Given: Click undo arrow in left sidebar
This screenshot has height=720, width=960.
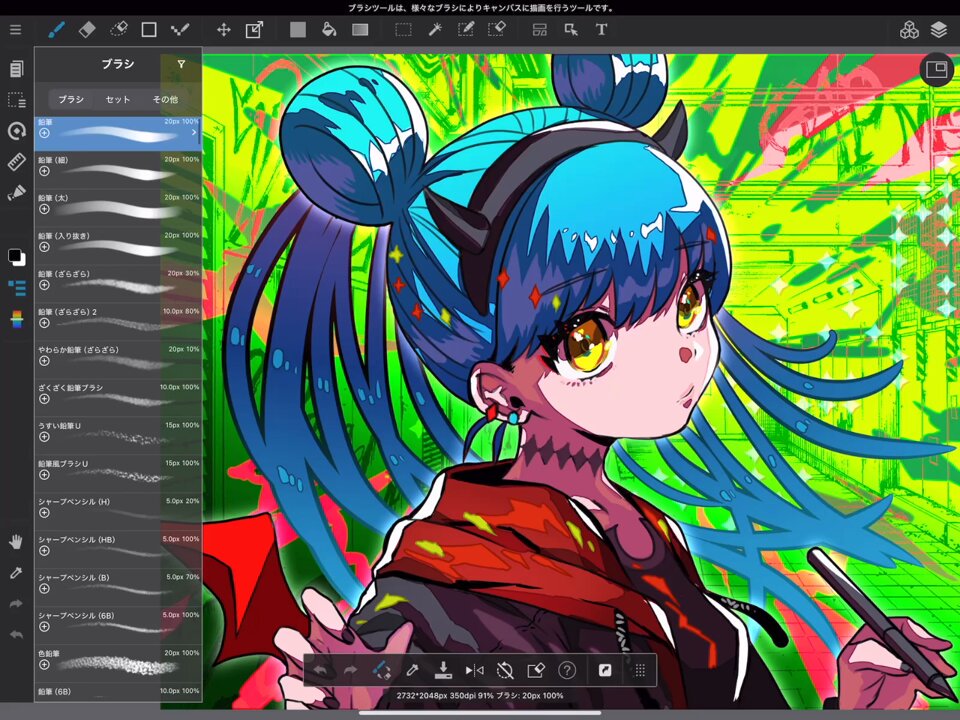Looking at the screenshot, I should [16, 634].
